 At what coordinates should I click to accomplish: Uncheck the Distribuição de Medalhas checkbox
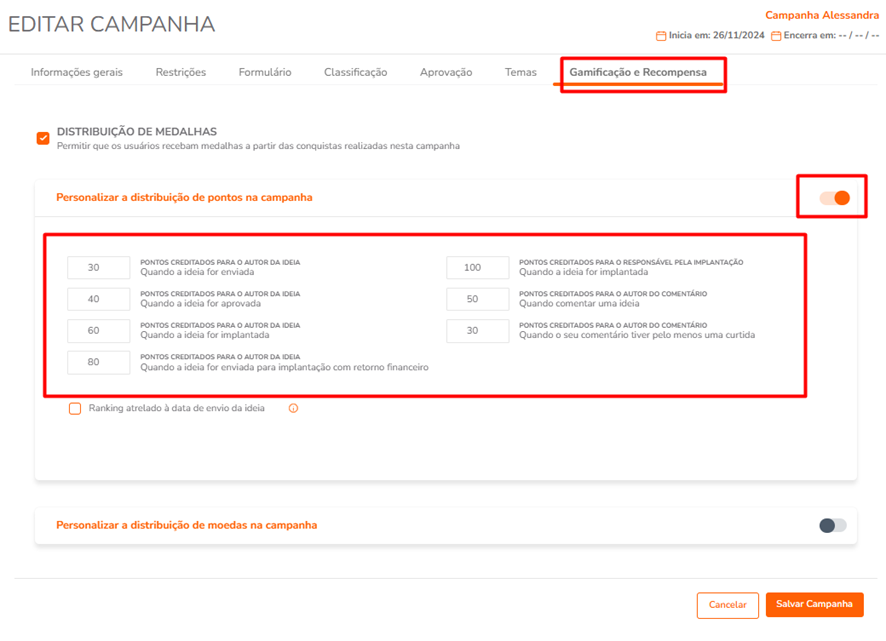point(43,138)
